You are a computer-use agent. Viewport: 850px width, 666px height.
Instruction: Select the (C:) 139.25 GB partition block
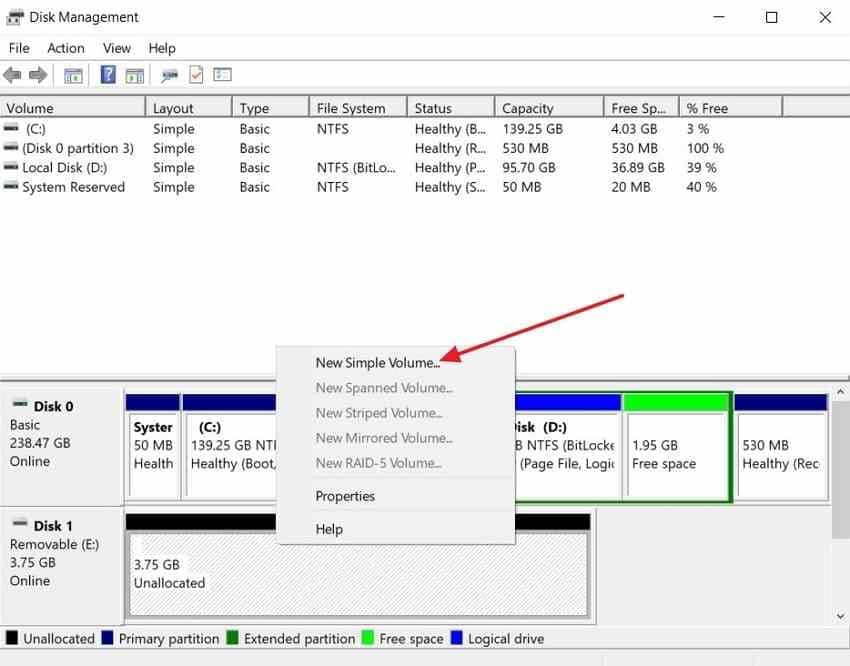(230, 447)
